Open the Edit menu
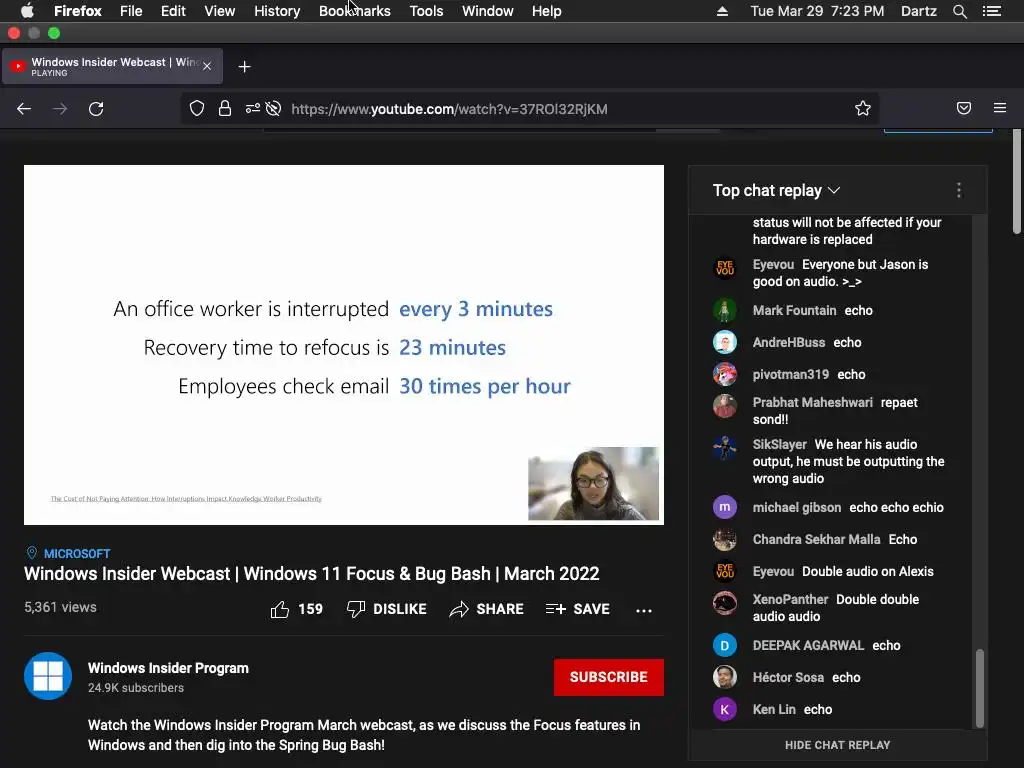 (173, 11)
